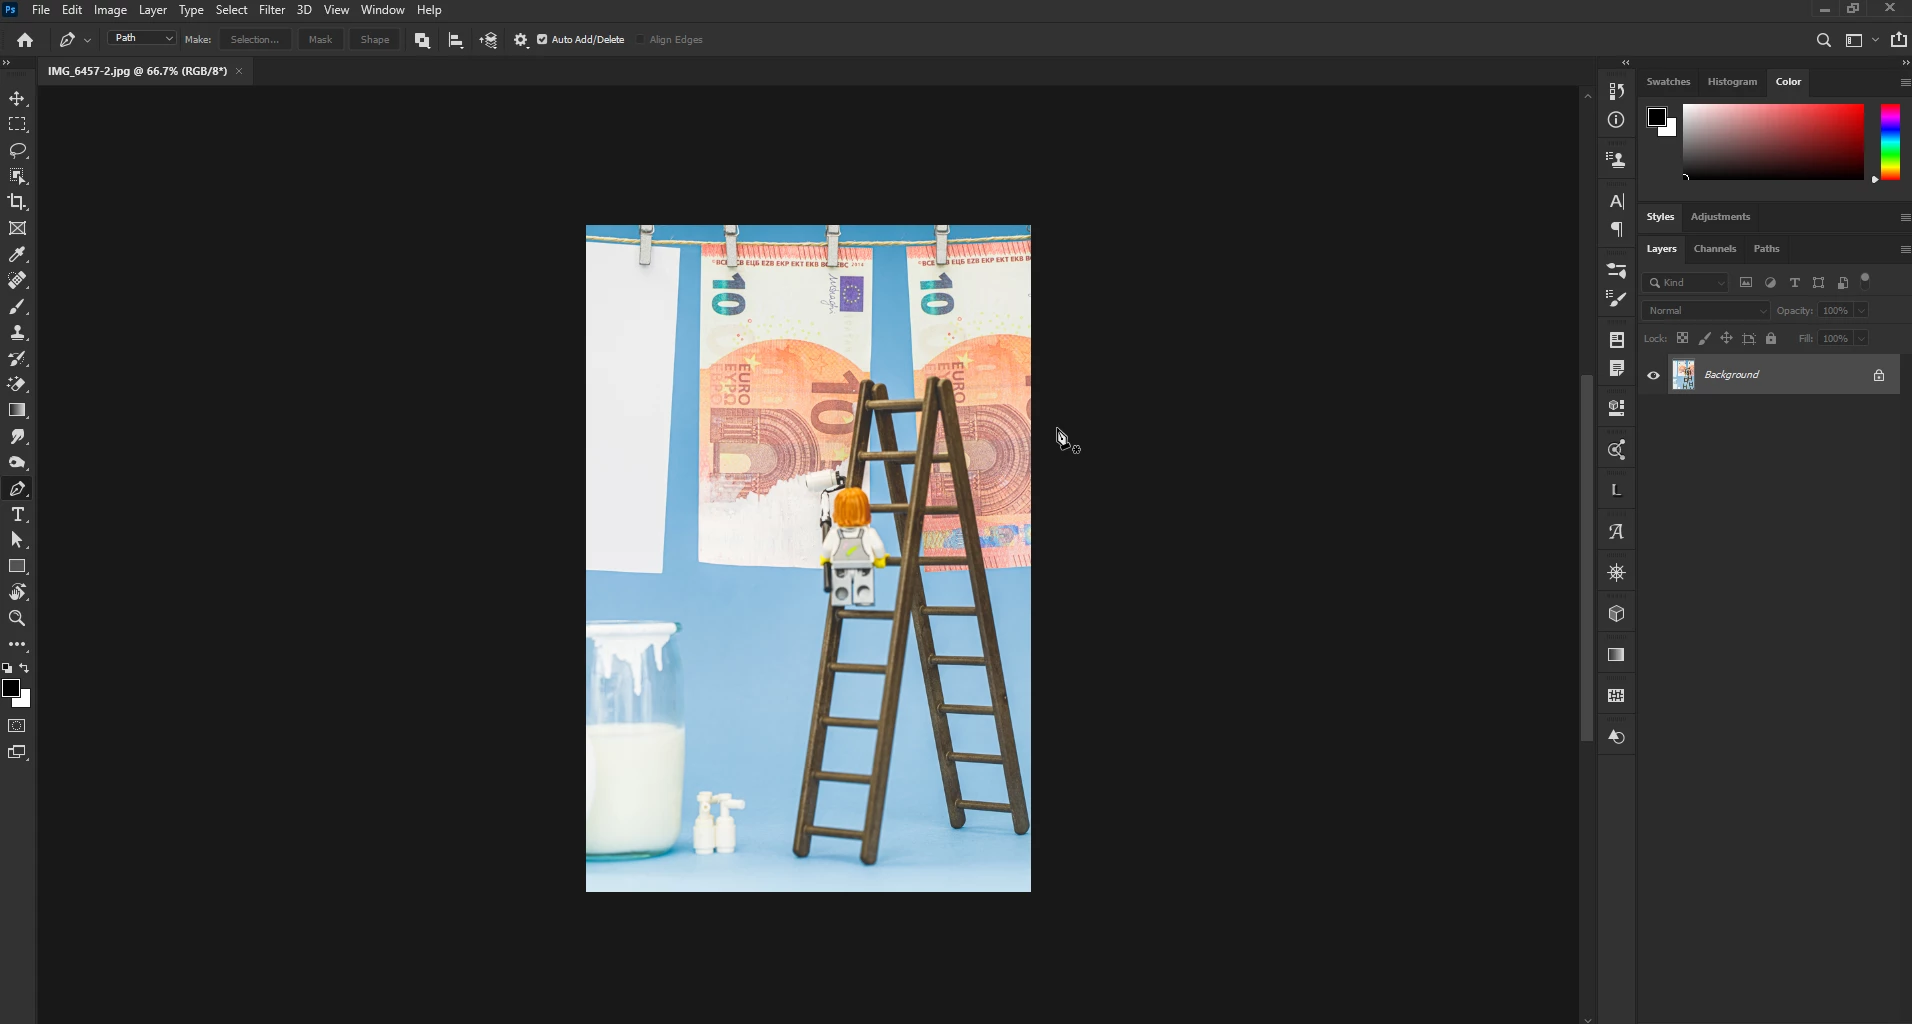This screenshot has height=1024, width=1912.
Task: Select the Hand tool
Action: (17, 592)
